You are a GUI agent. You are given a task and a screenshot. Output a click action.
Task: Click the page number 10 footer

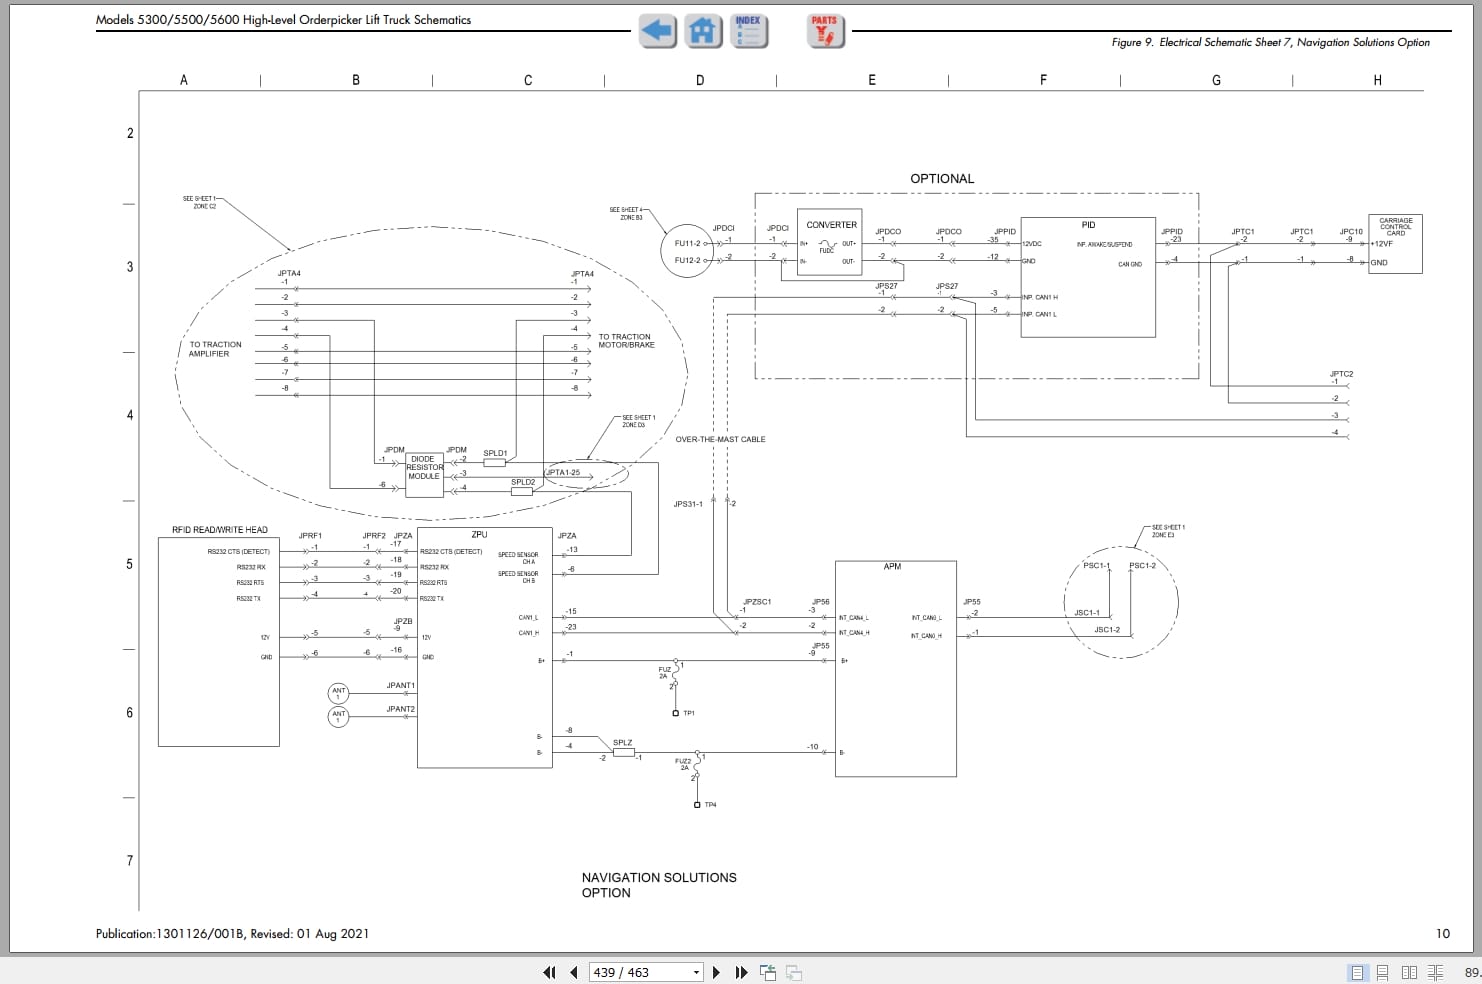(1442, 933)
